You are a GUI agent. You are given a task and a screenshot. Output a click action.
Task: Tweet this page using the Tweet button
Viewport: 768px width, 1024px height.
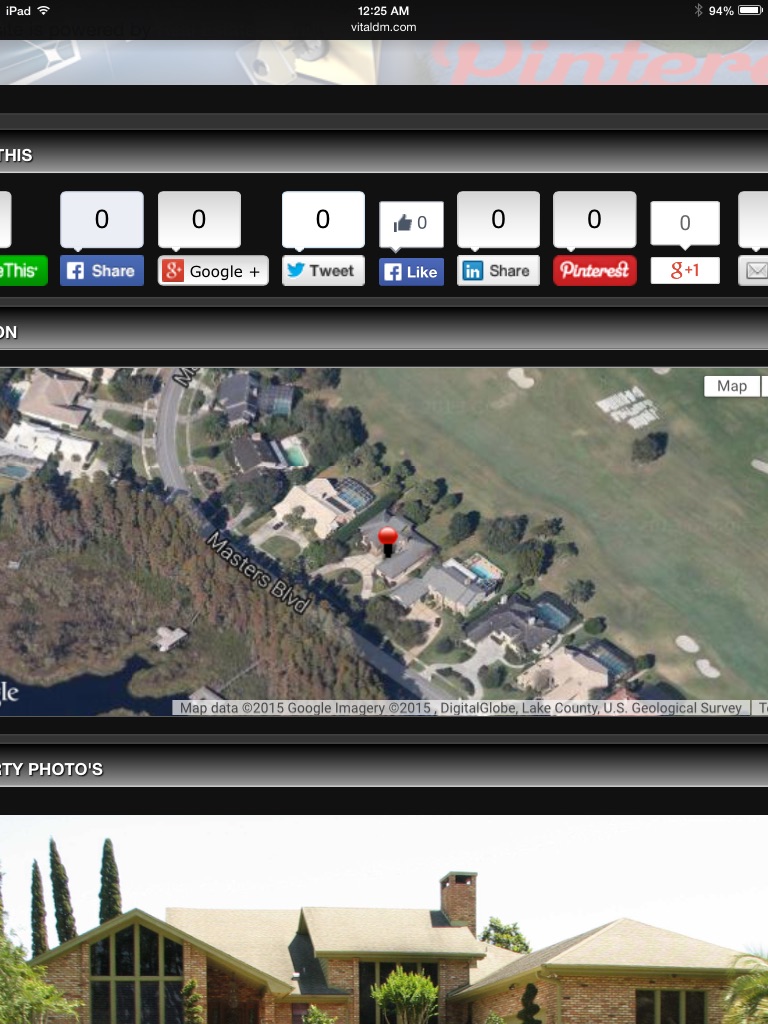pos(323,270)
